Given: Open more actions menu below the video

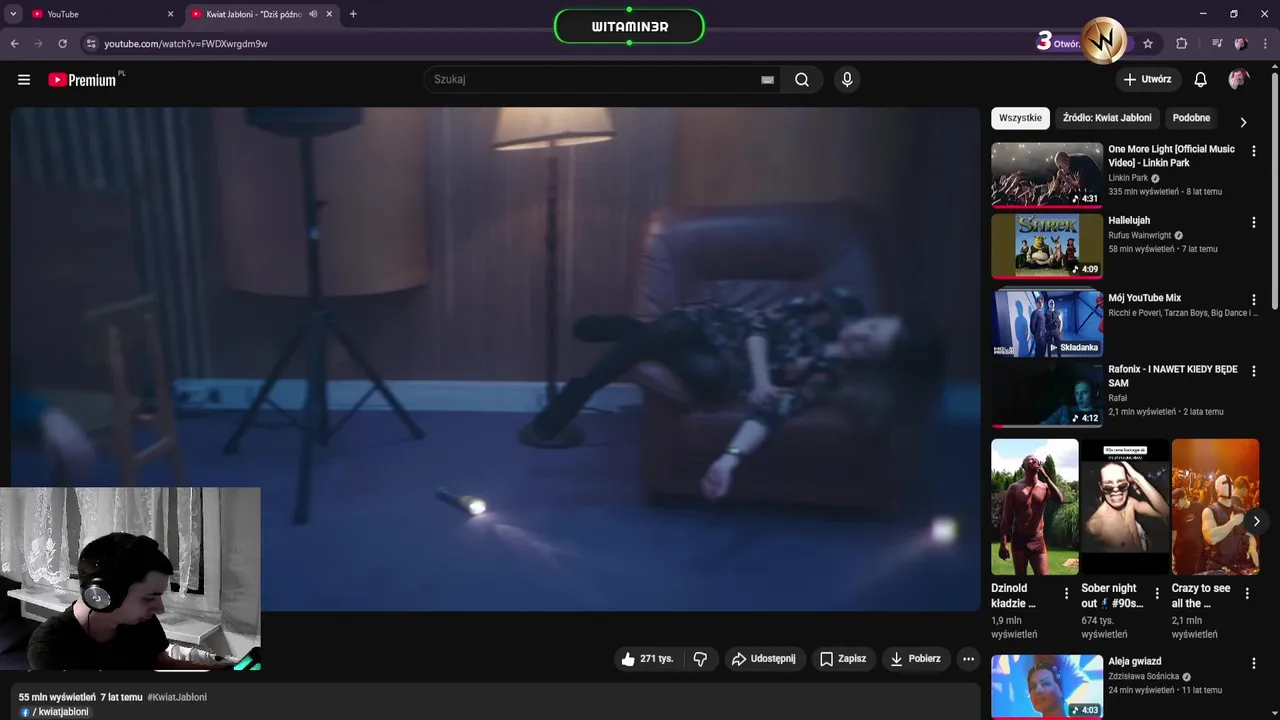Looking at the screenshot, I should [968, 659].
